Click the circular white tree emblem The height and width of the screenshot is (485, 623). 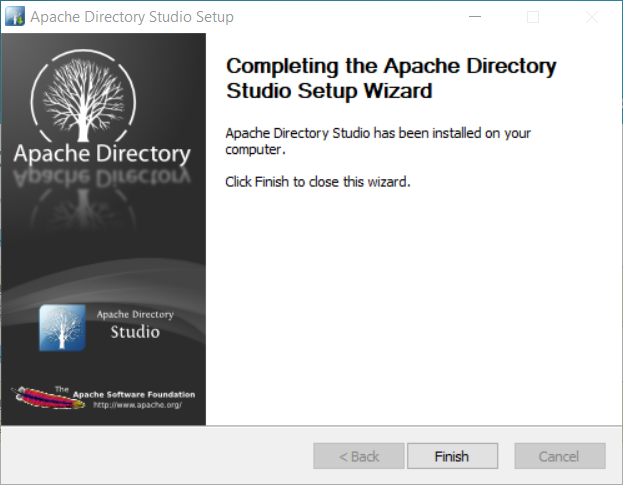click(x=83, y=95)
